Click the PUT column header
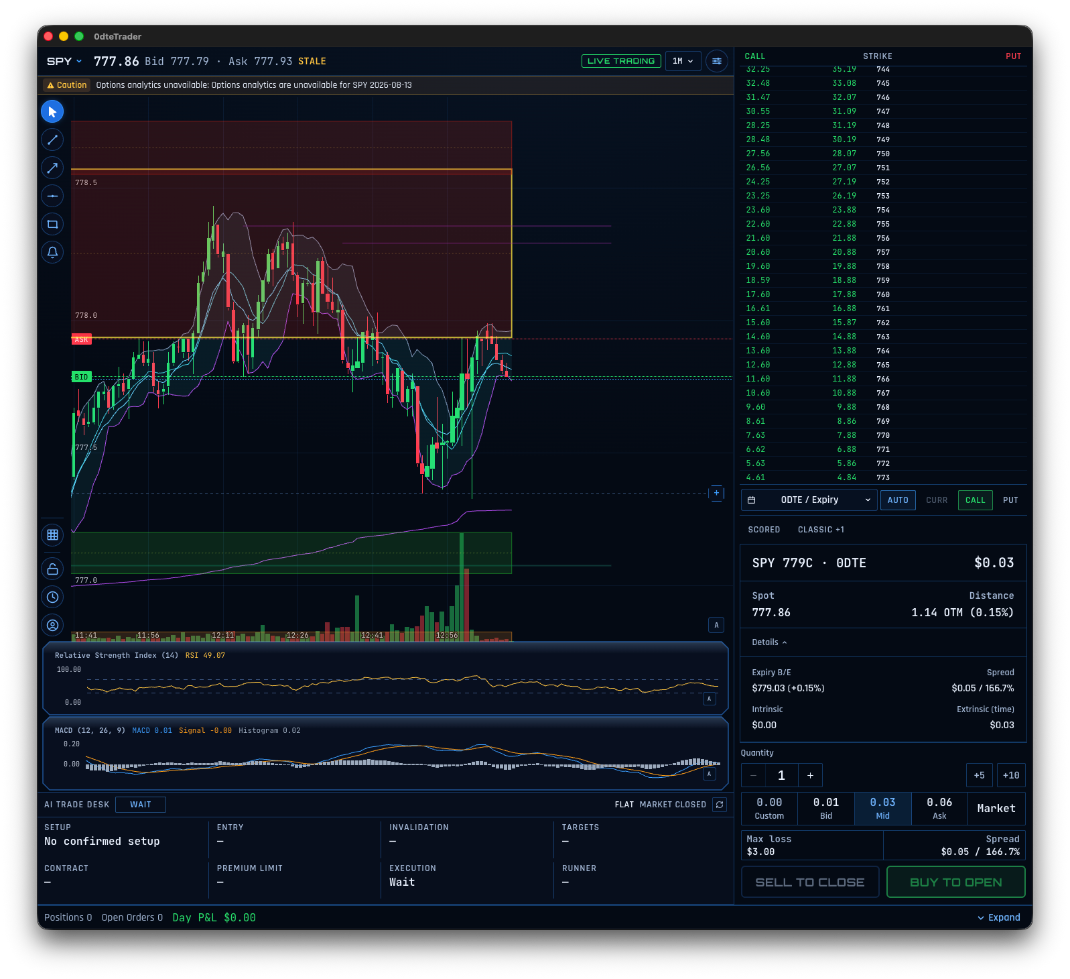Screen dimensions: 1070x979 pos(1013,57)
